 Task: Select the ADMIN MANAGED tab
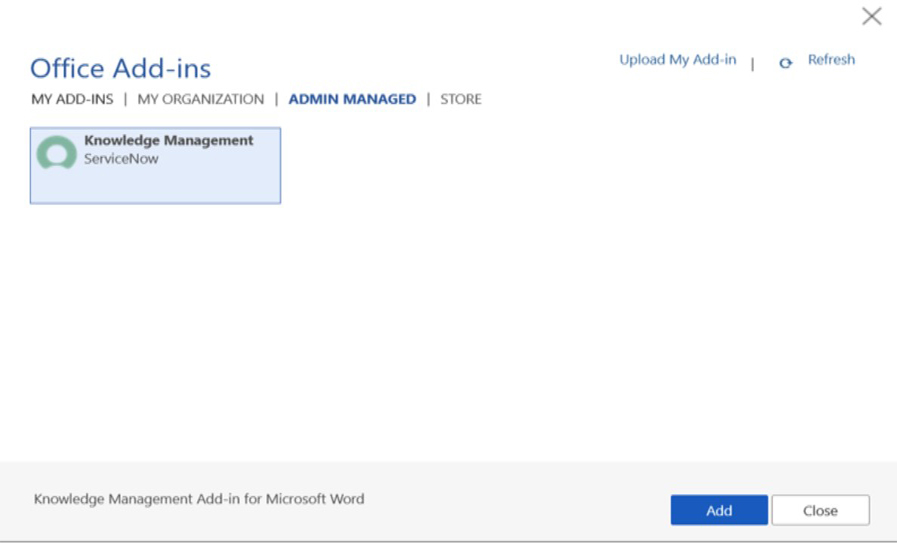352,99
